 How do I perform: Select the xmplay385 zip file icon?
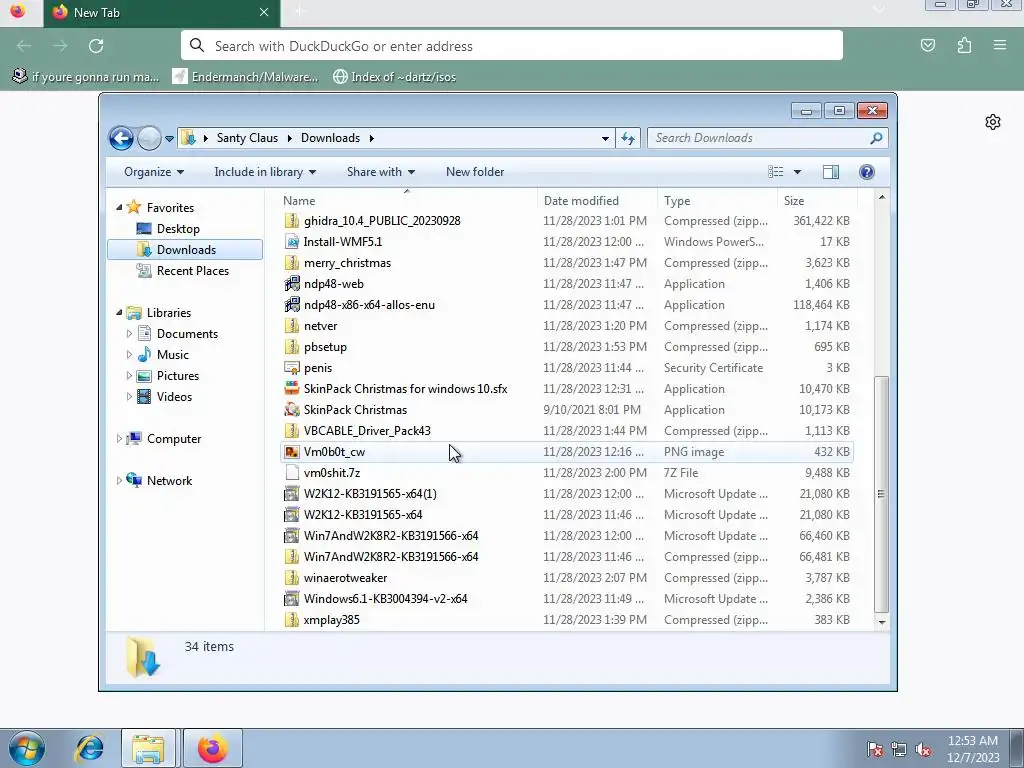point(292,620)
